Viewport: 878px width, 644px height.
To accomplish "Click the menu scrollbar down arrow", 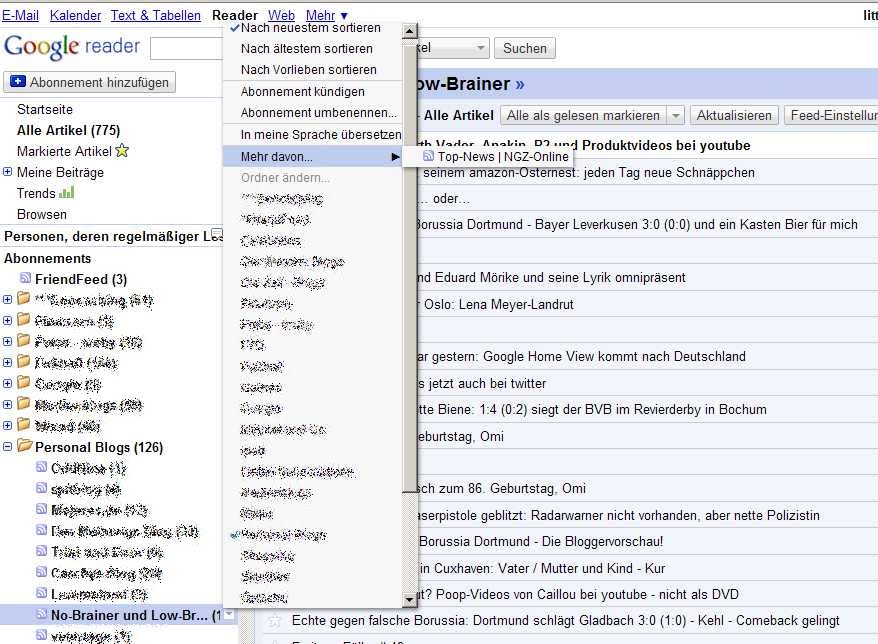I will point(409,599).
